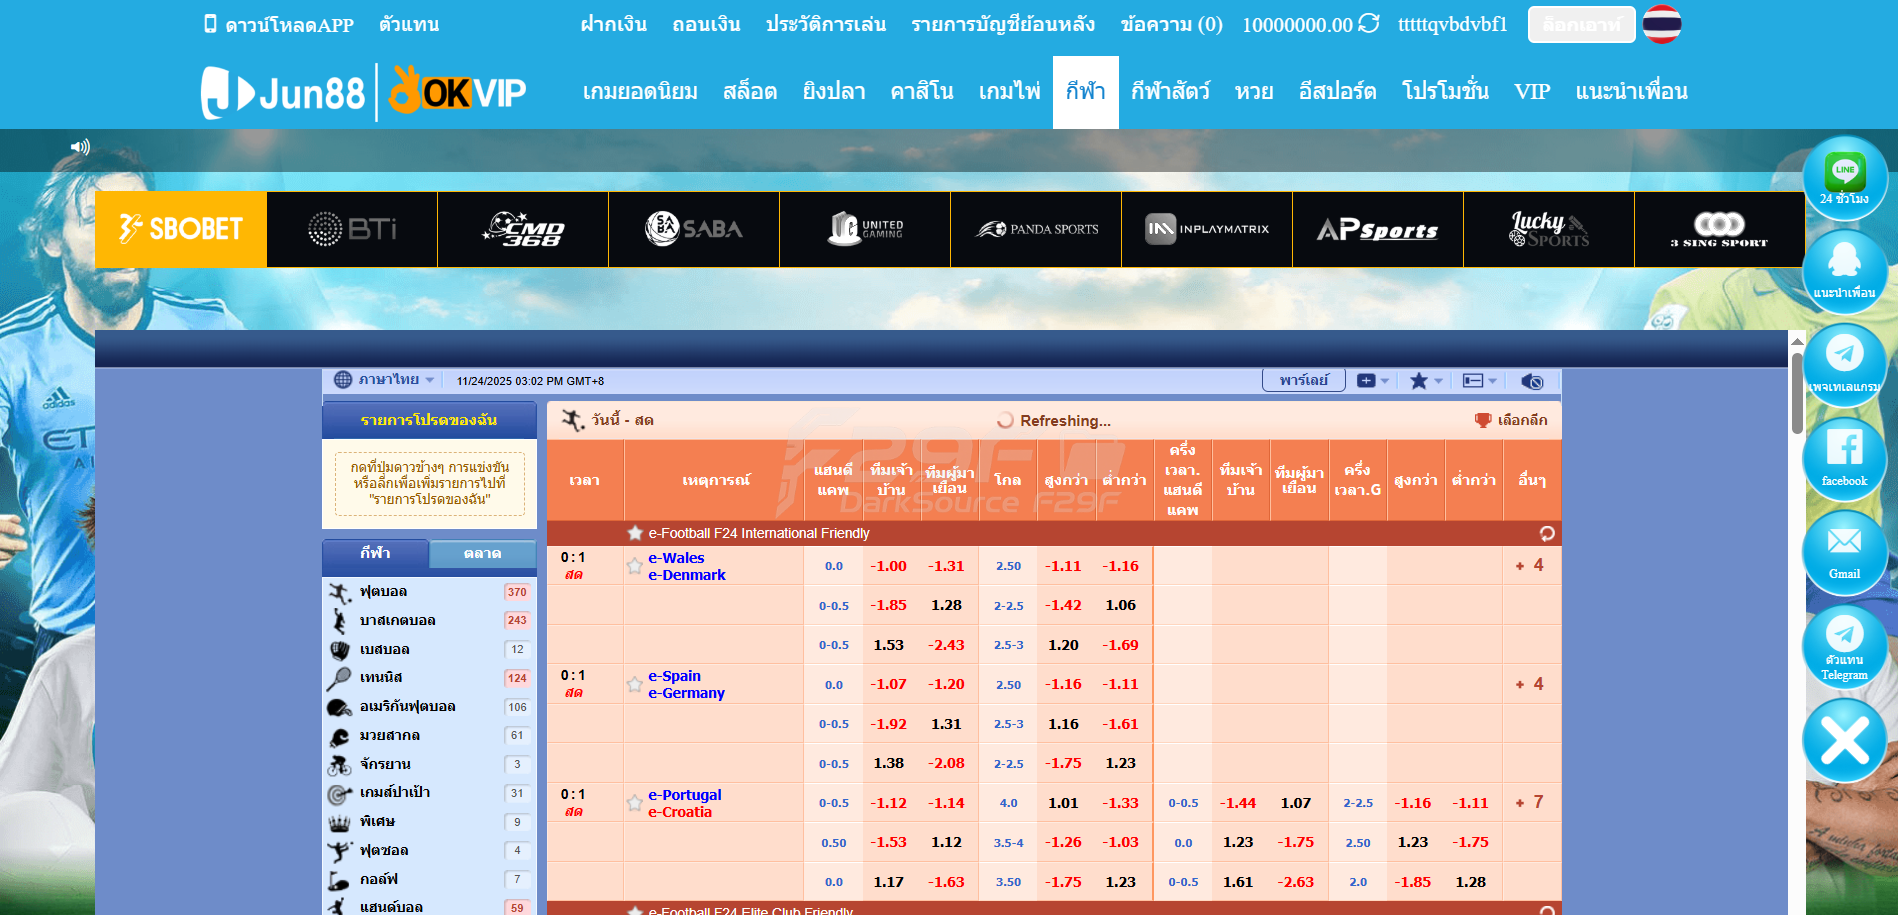Click the Thailand flag language icon
The height and width of the screenshot is (915, 1898).
[x=1661, y=24]
